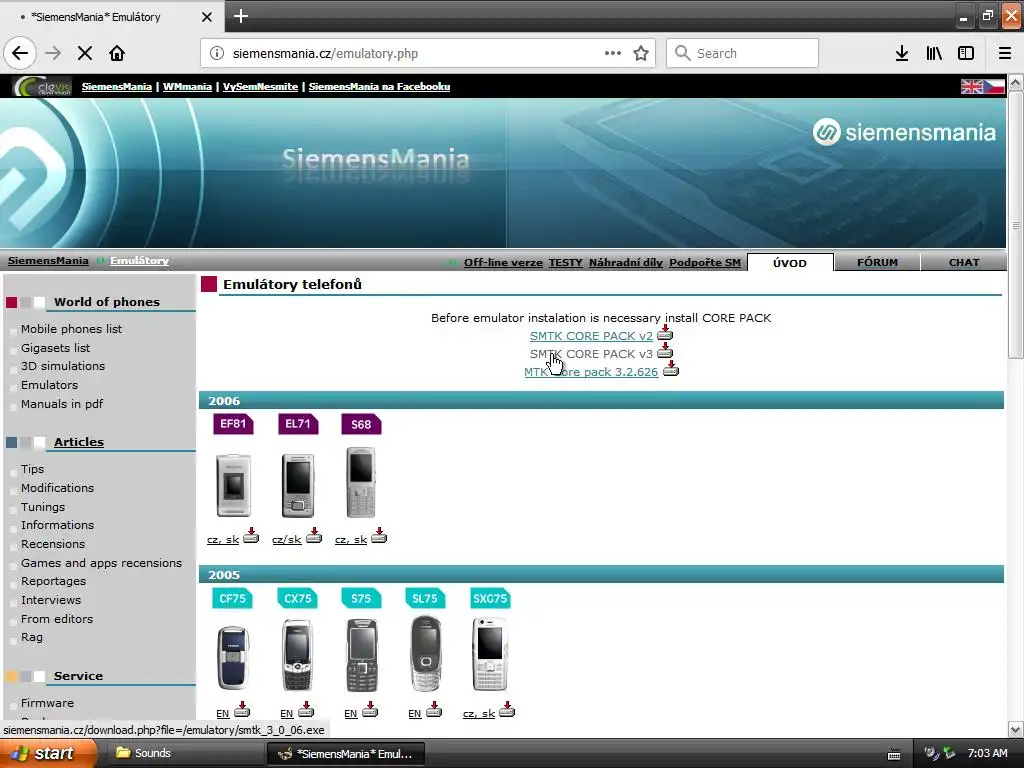Viewport: 1024px width, 768px height.
Task: Download icon next to SMTK CORE PACK v2
Action: [x=665, y=333]
